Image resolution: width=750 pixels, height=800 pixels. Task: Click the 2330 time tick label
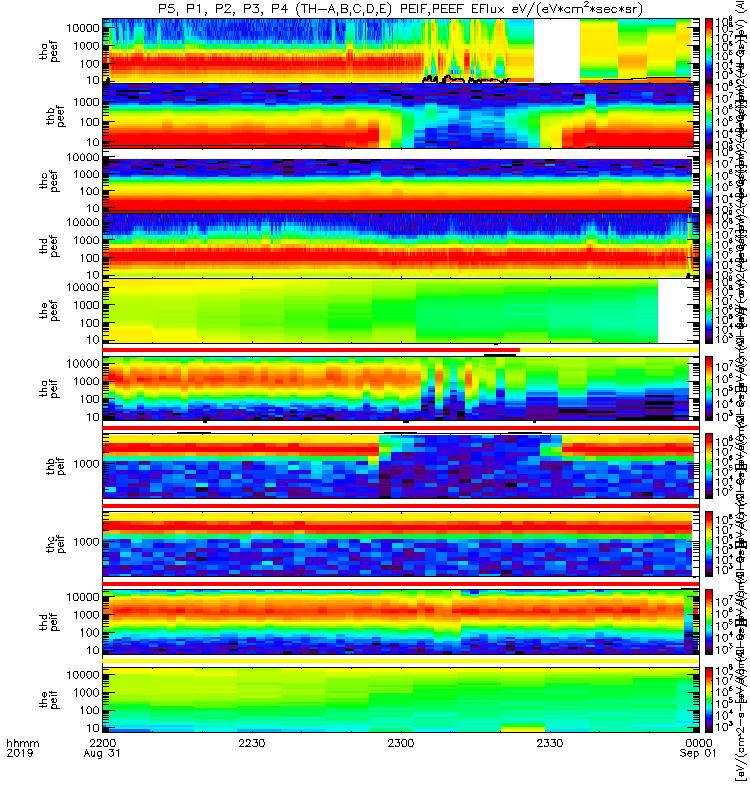point(549,743)
